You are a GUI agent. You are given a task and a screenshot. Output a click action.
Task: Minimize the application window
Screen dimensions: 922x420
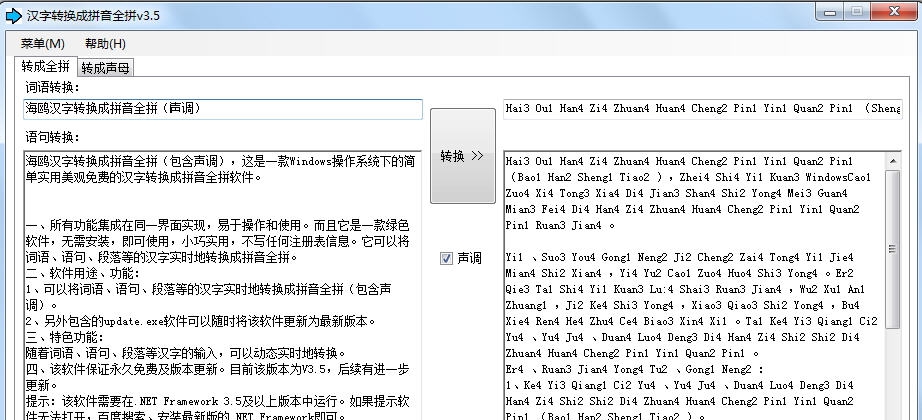tap(830, 12)
